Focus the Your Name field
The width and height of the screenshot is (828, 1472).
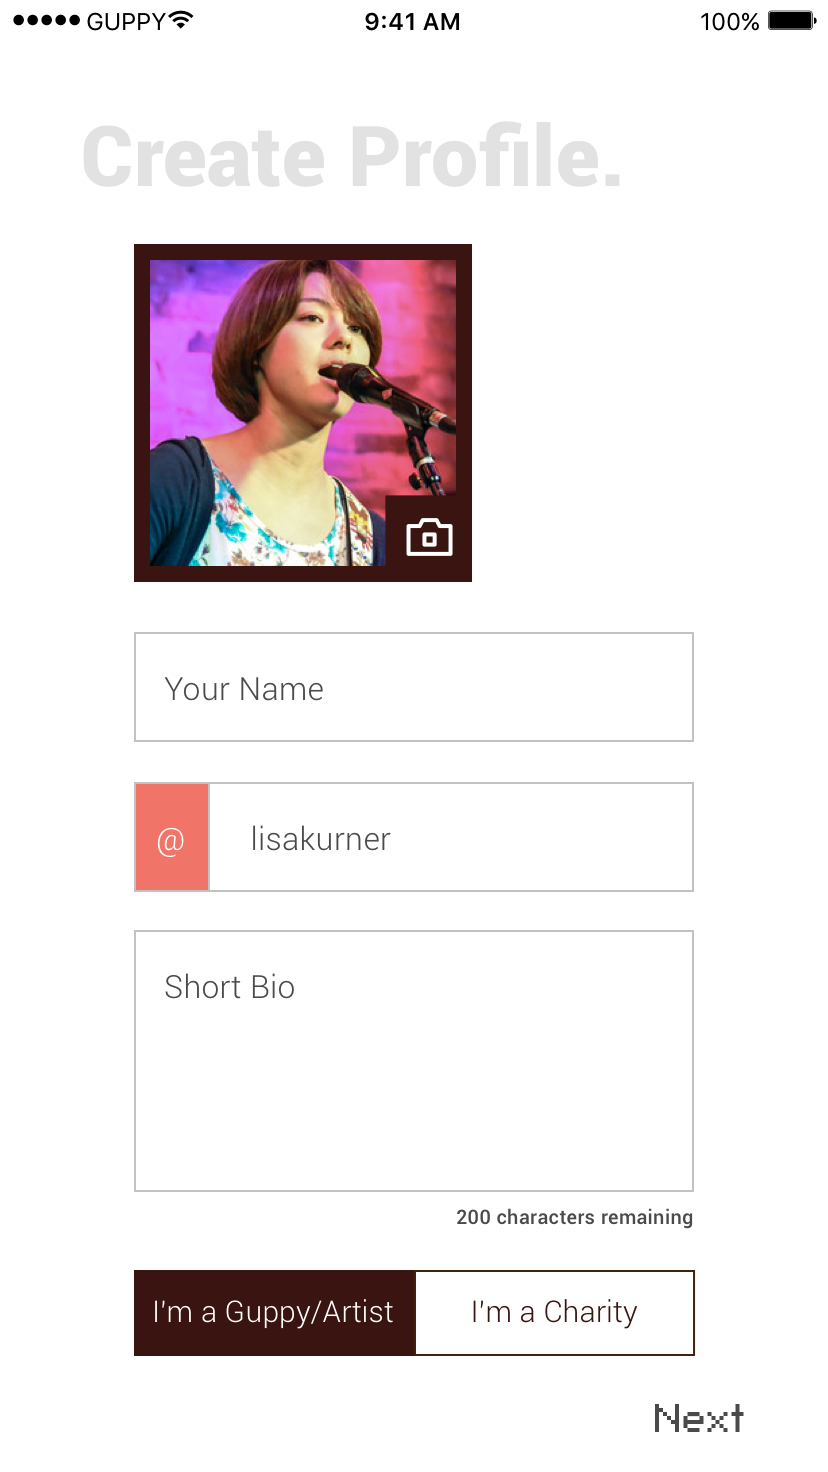414,688
